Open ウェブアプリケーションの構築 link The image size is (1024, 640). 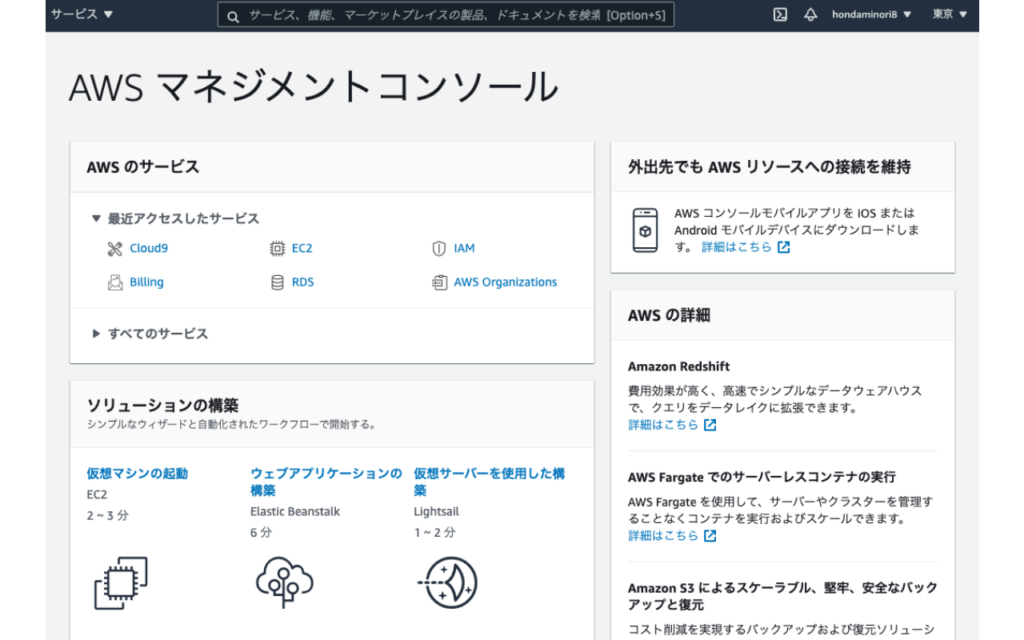(x=326, y=482)
